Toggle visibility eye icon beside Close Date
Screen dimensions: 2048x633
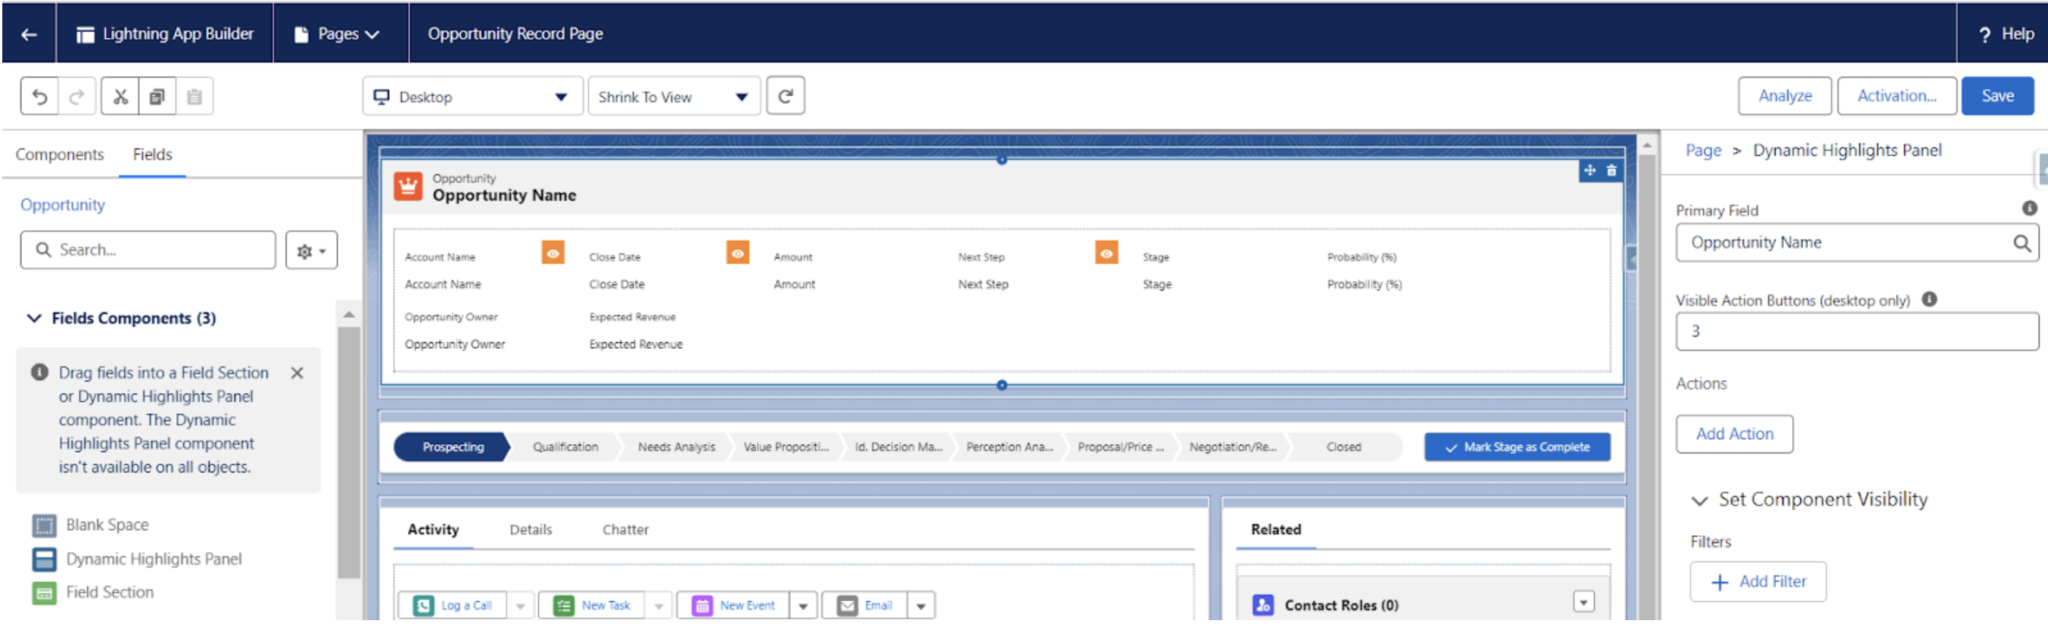(x=738, y=253)
